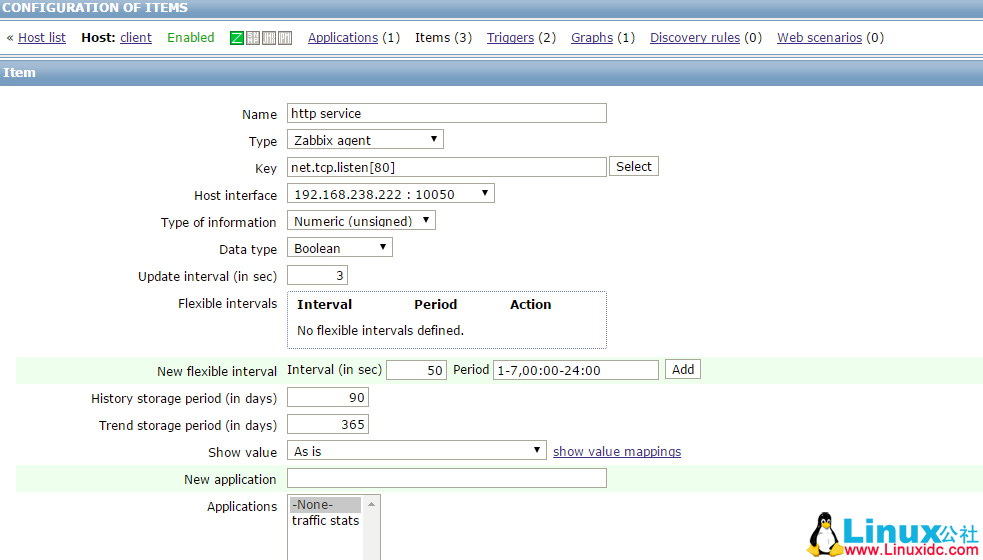Click the JMX availability icon
The width and height of the screenshot is (983, 560).
[269, 38]
